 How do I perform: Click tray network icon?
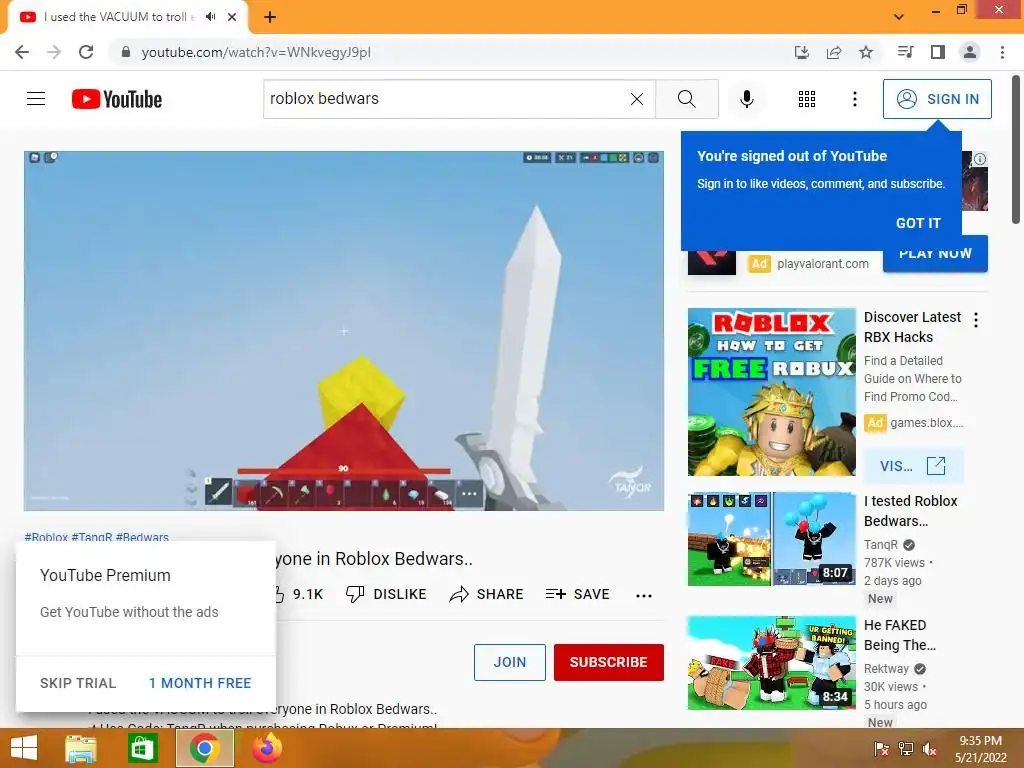[x=906, y=749]
